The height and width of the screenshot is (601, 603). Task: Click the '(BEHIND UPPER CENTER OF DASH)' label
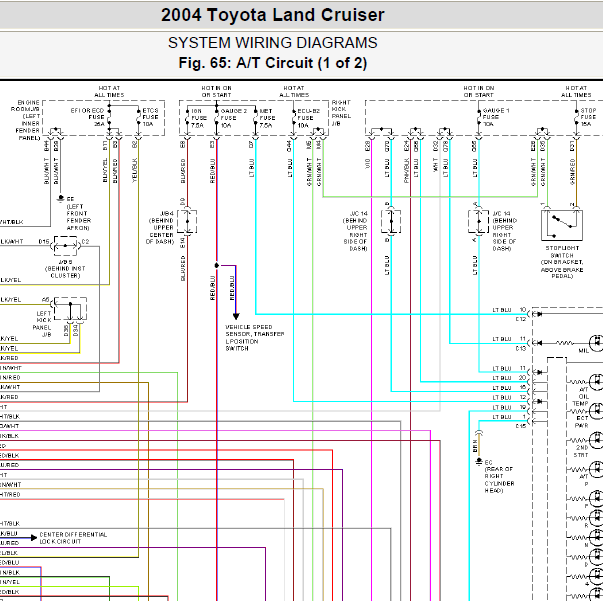[x=160, y=231]
